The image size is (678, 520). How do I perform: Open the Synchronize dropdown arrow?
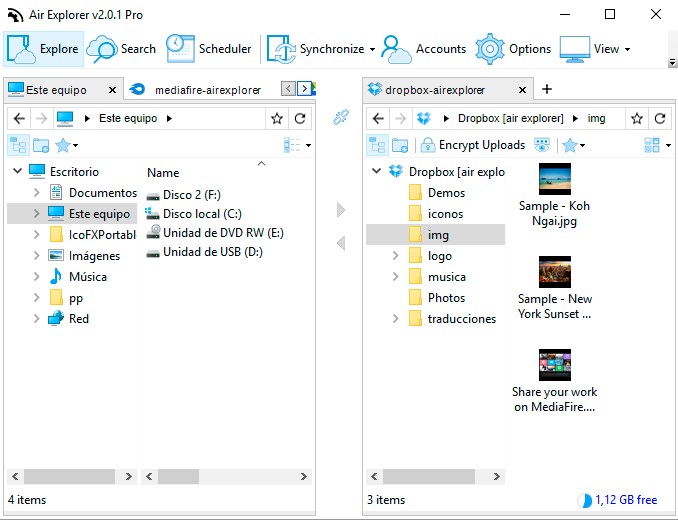[372, 49]
